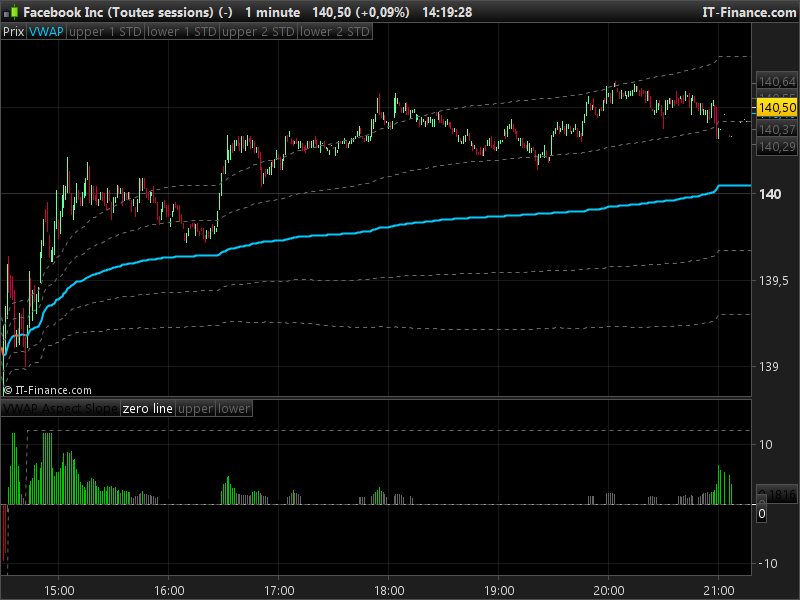The image size is (800, 600).
Task: Click the 139 price axis level
Action: pos(768,366)
